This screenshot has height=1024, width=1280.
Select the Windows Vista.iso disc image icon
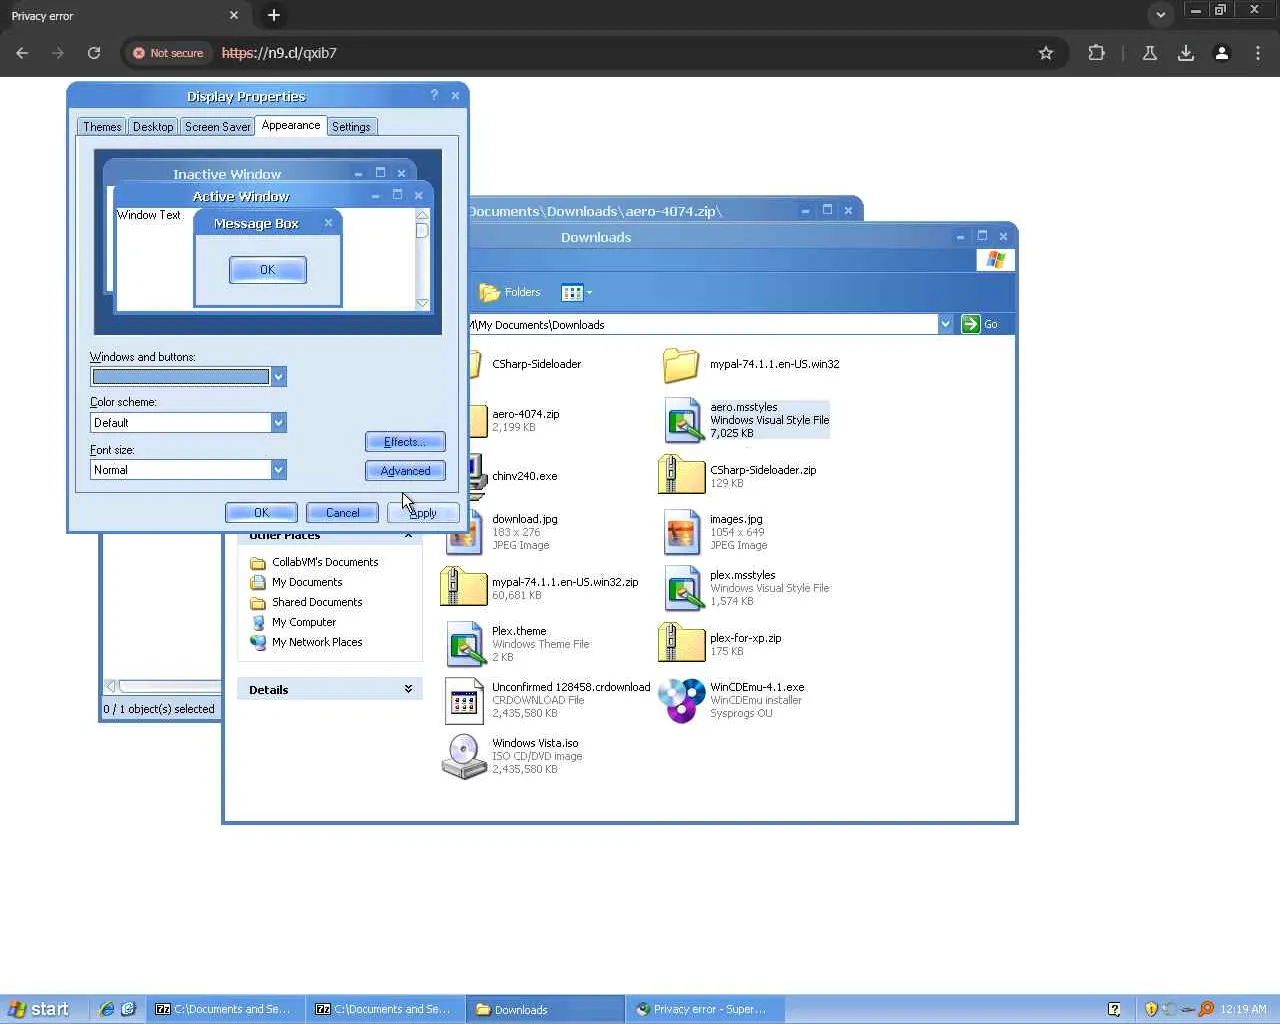pos(464,756)
